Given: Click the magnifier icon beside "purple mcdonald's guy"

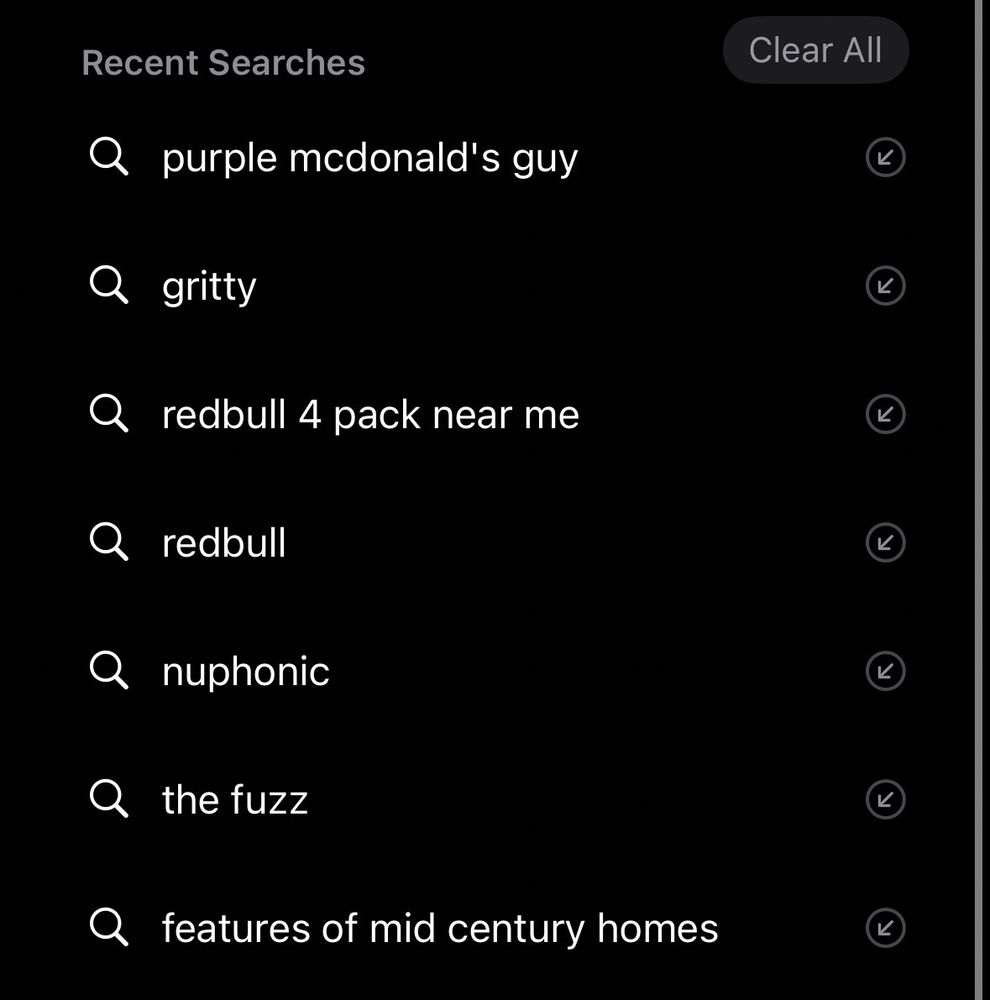Looking at the screenshot, I should pyautogui.click(x=109, y=157).
